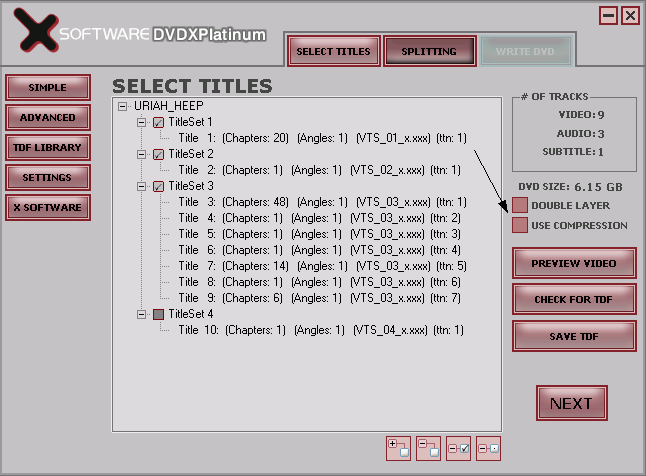646x476 pixels.
Task: Open the Splitting tab
Action: click(429, 51)
